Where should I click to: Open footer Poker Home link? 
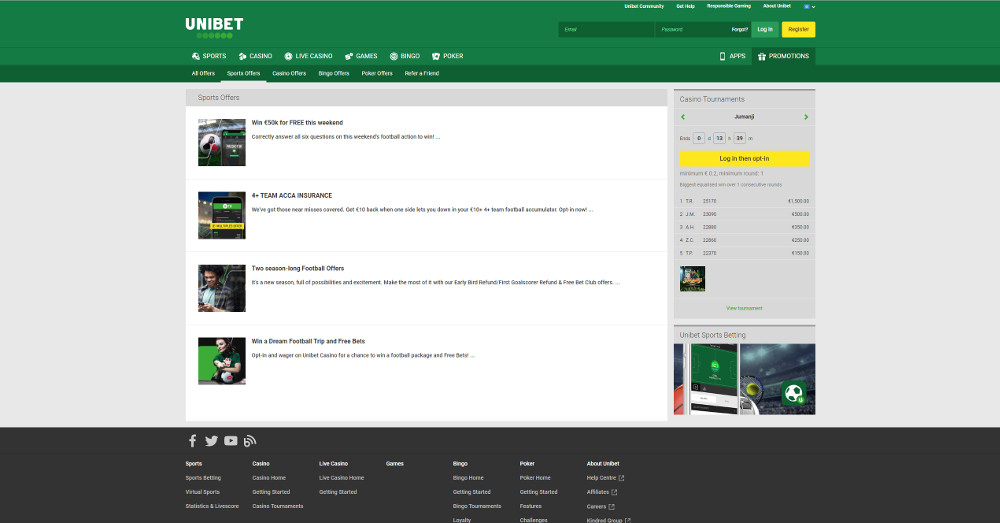(535, 478)
